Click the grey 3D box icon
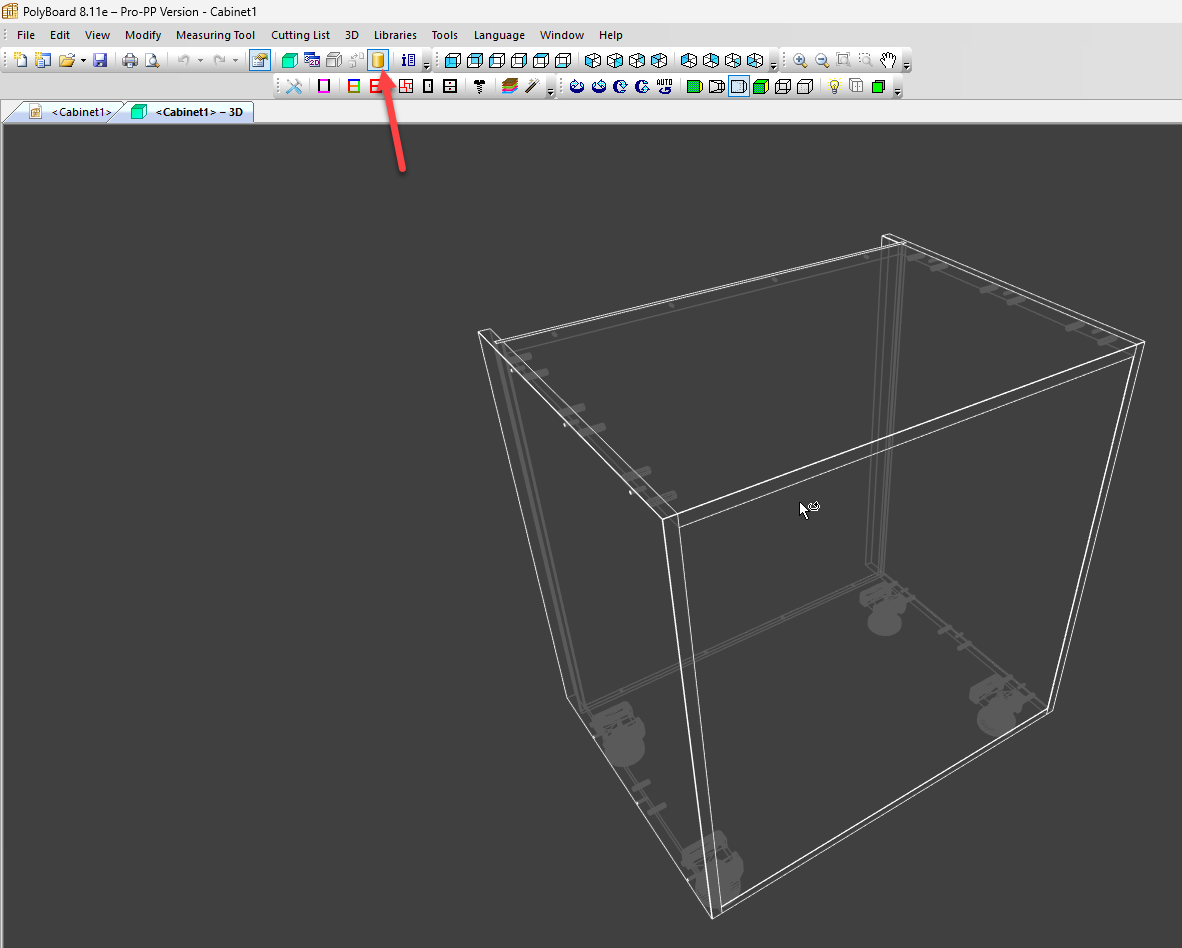The image size is (1182, 948). click(334, 60)
